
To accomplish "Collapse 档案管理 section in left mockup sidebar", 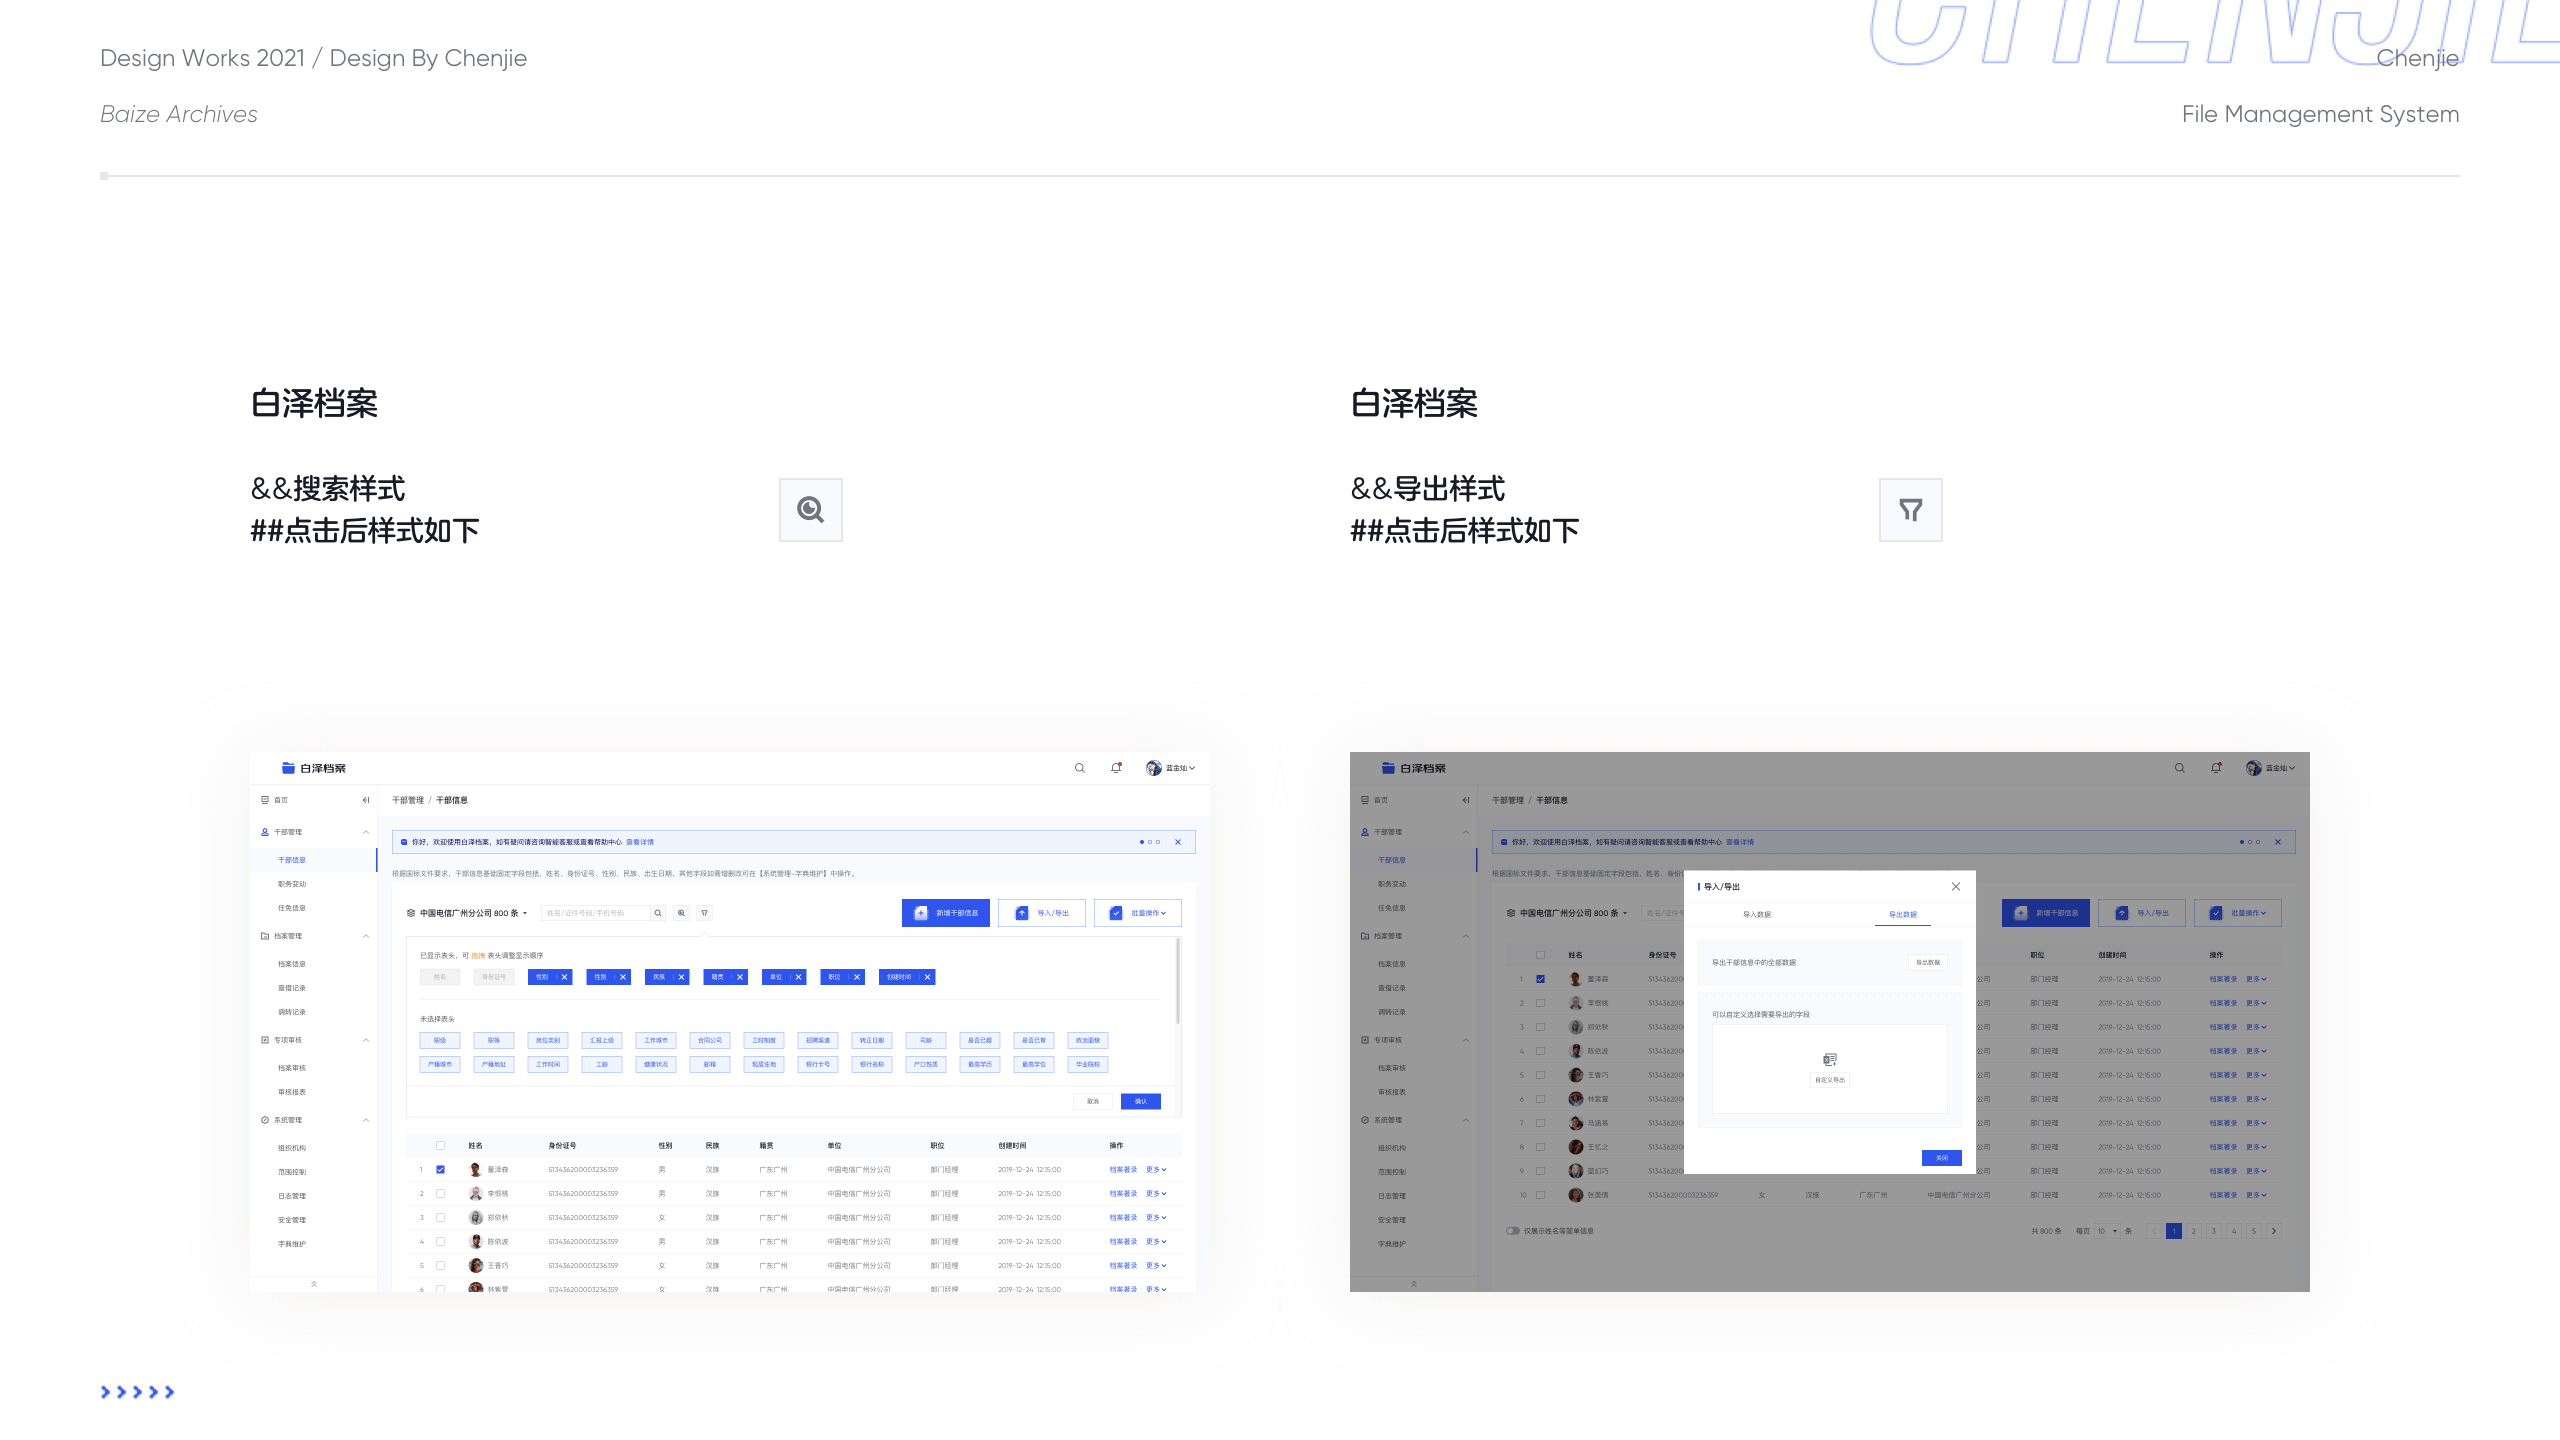I will (366, 936).
